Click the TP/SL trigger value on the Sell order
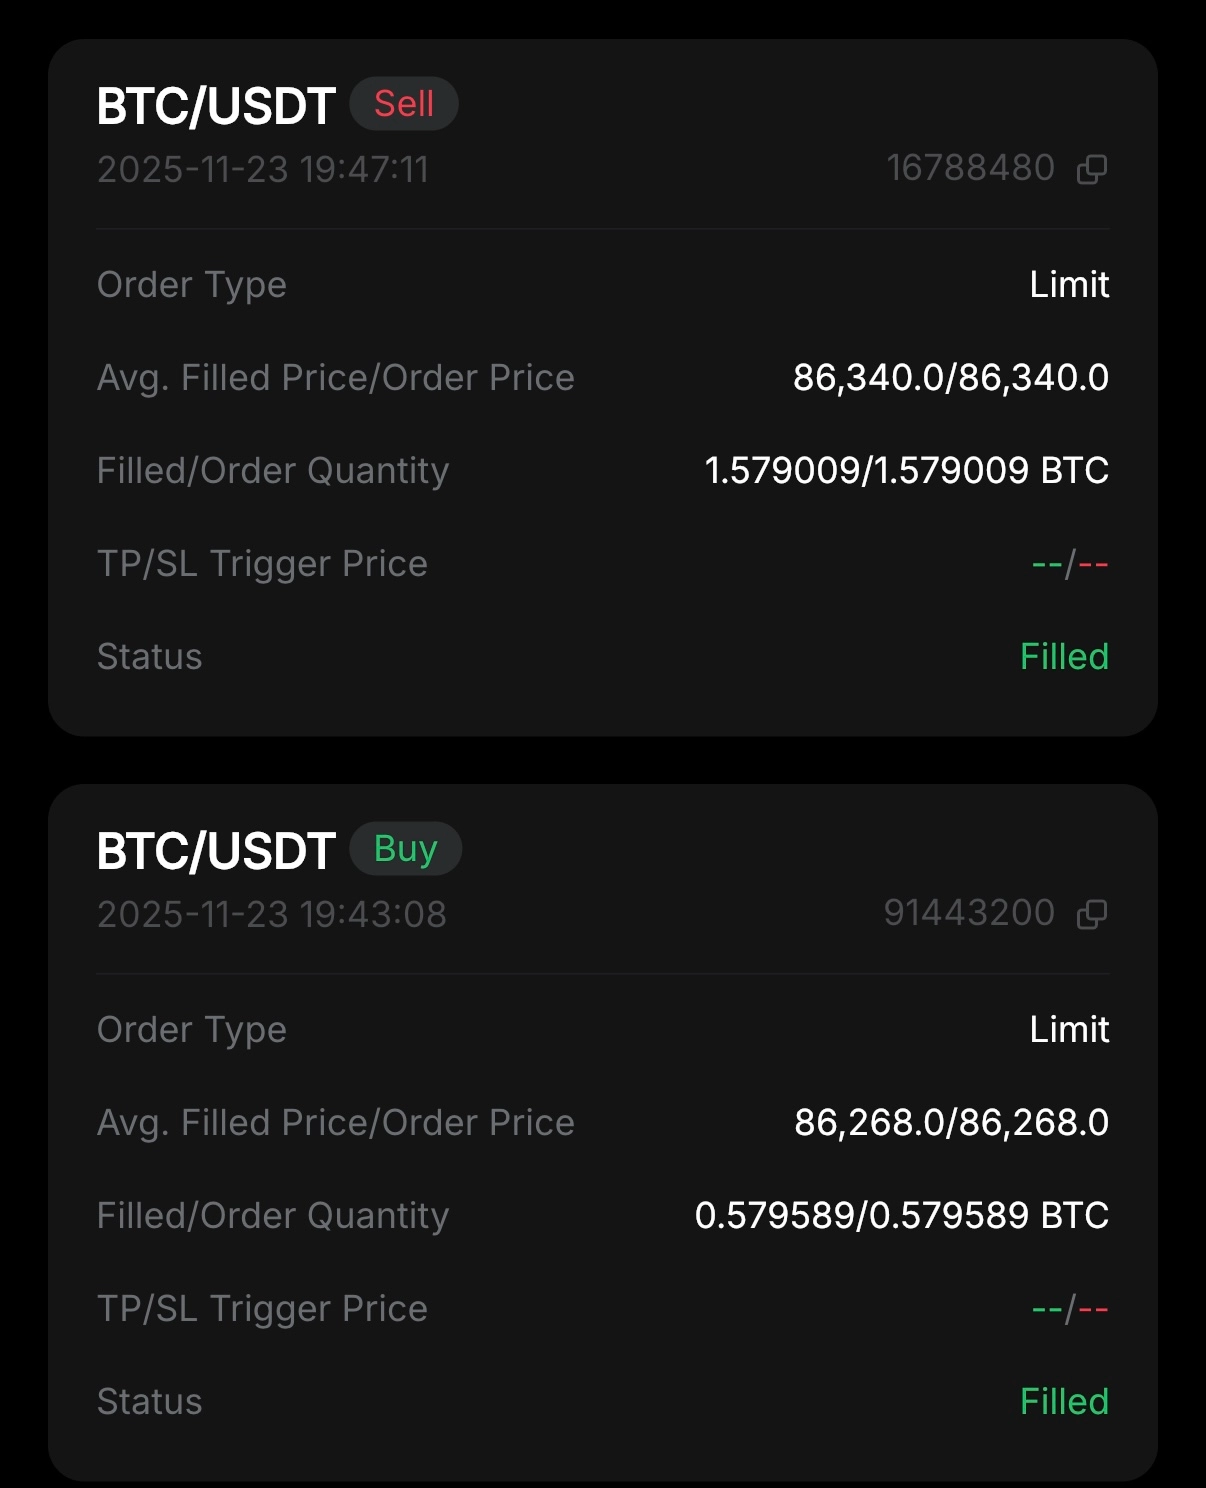 click(x=1070, y=565)
